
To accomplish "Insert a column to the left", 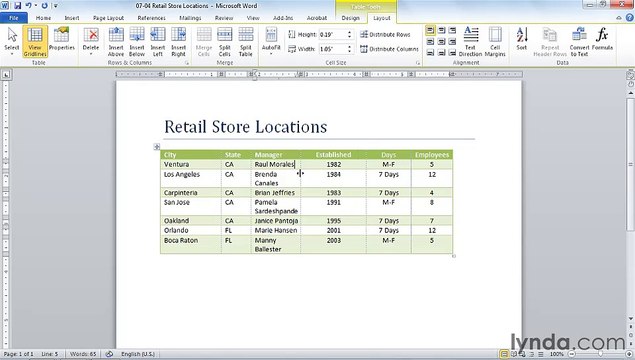I will click(x=158, y=42).
